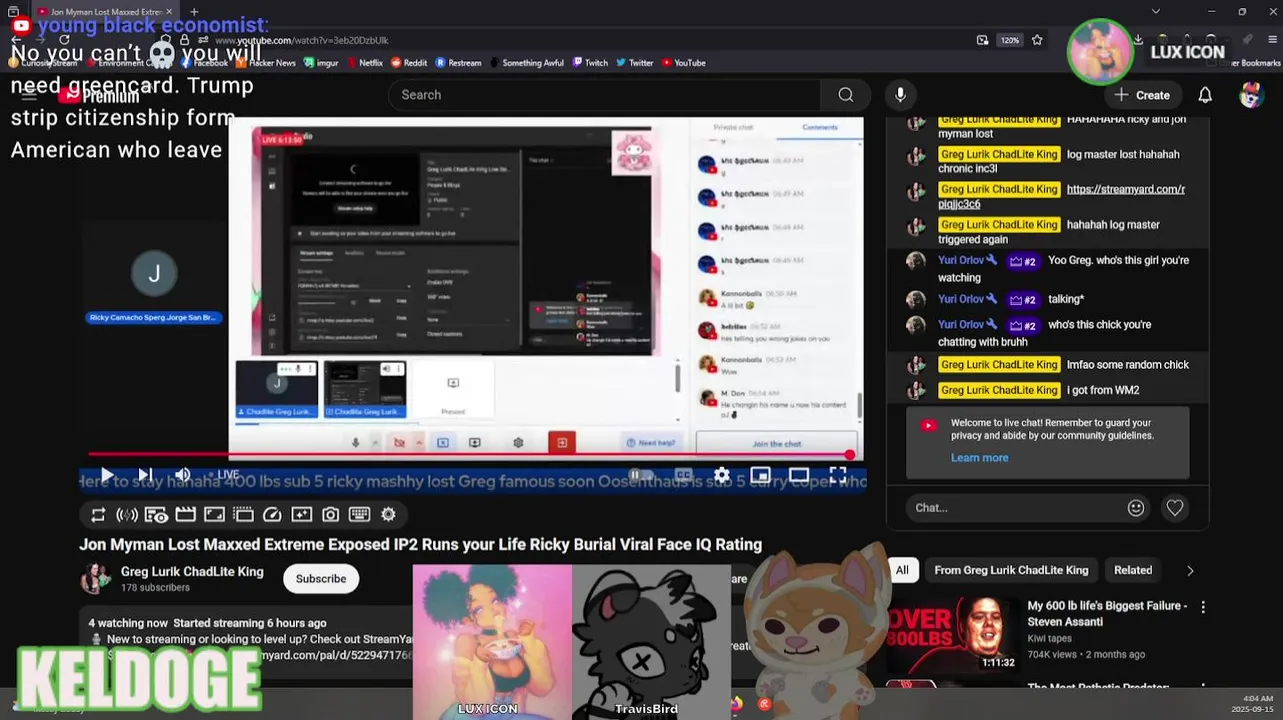Image resolution: width=1283 pixels, height=720 pixels.
Task: Click the browser address bar URL
Action: 302,40
